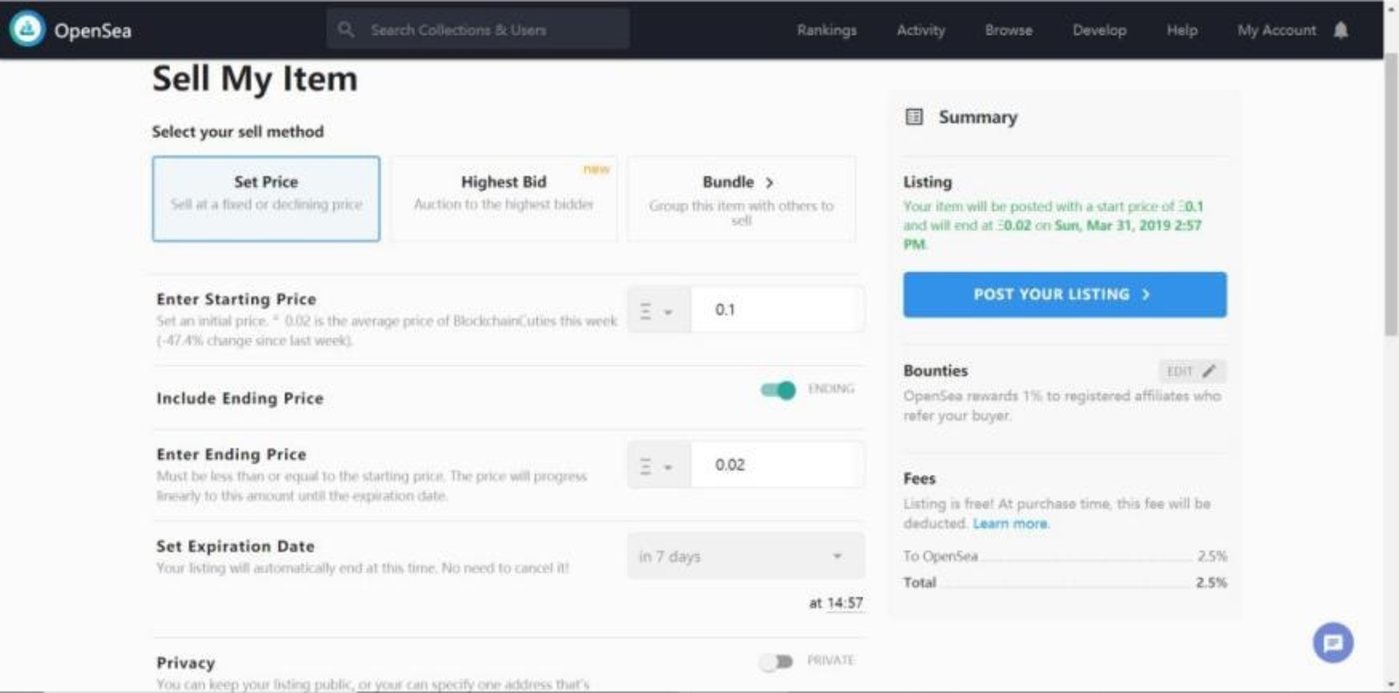The height and width of the screenshot is (693, 1399).
Task: Select the Set Price sell method
Action: (266, 198)
